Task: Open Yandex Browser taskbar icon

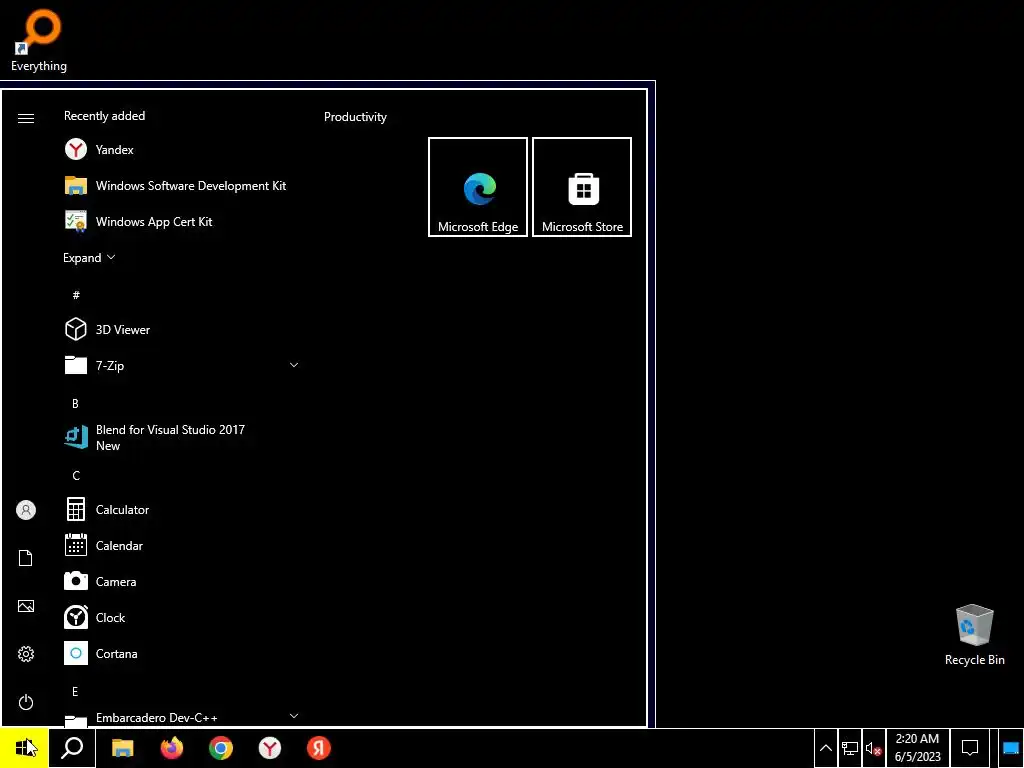Action: [x=270, y=748]
